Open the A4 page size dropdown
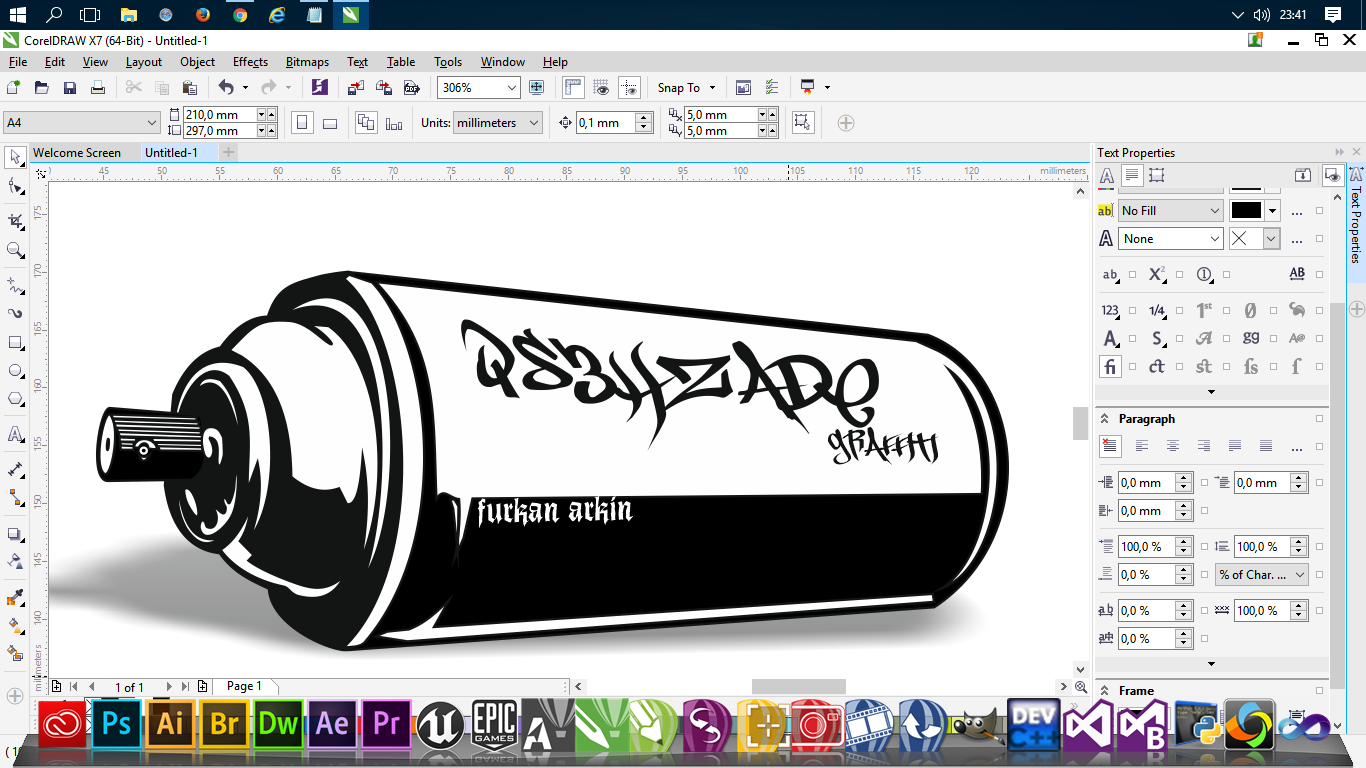The image size is (1366, 768). point(81,123)
